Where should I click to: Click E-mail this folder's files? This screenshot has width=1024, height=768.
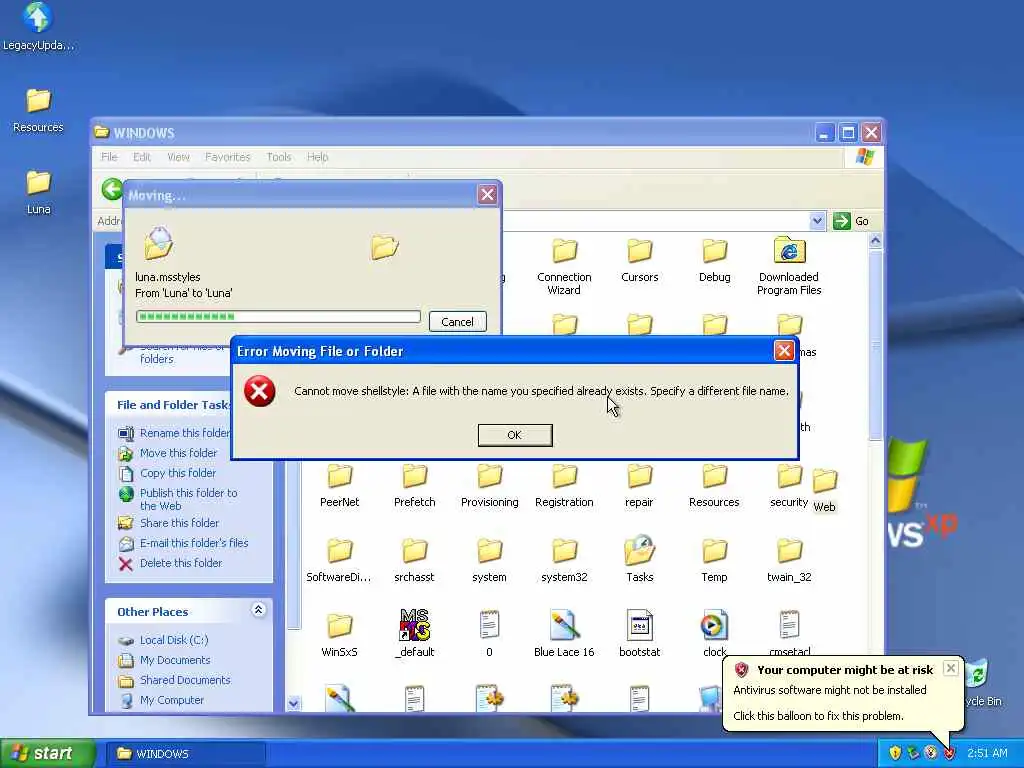(184, 543)
